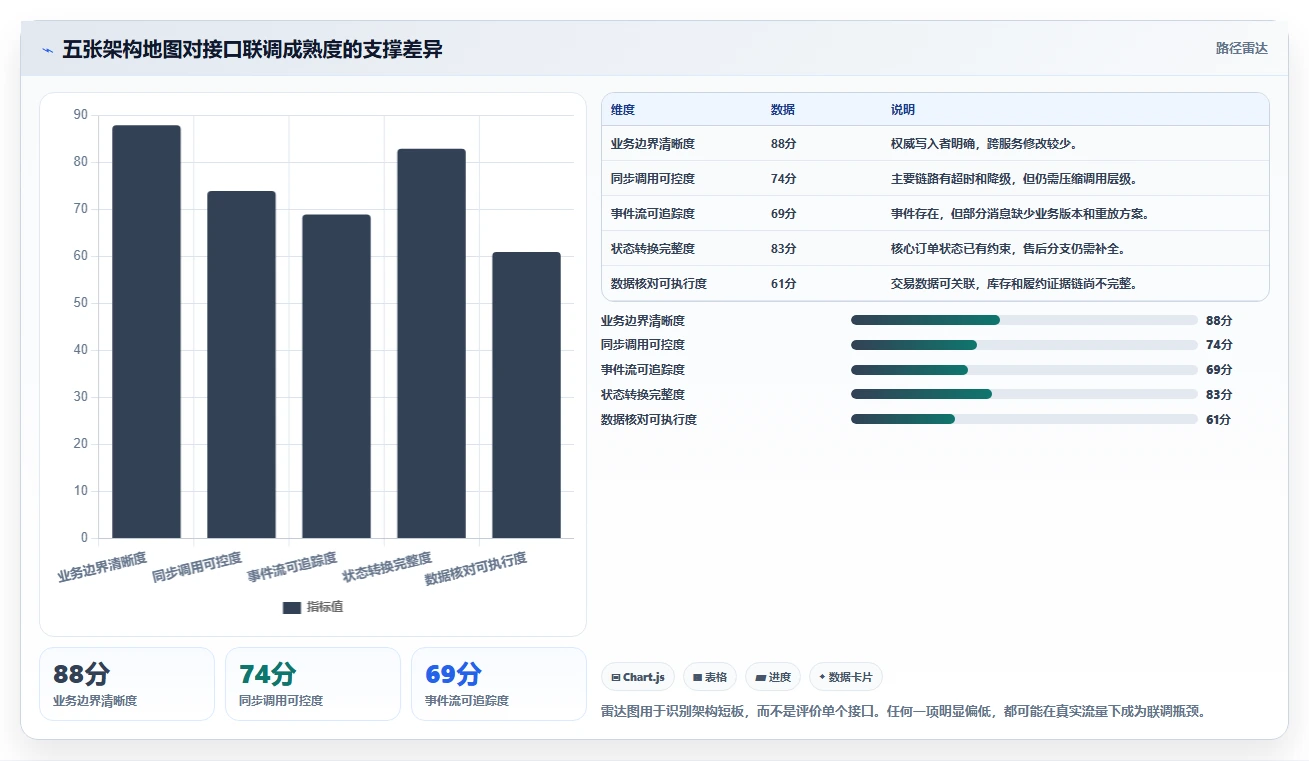The width and height of the screenshot is (1309, 761).
Task: Click the x-axis label 数据核对可执行度 under the chart
Action: click(x=476, y=568)
